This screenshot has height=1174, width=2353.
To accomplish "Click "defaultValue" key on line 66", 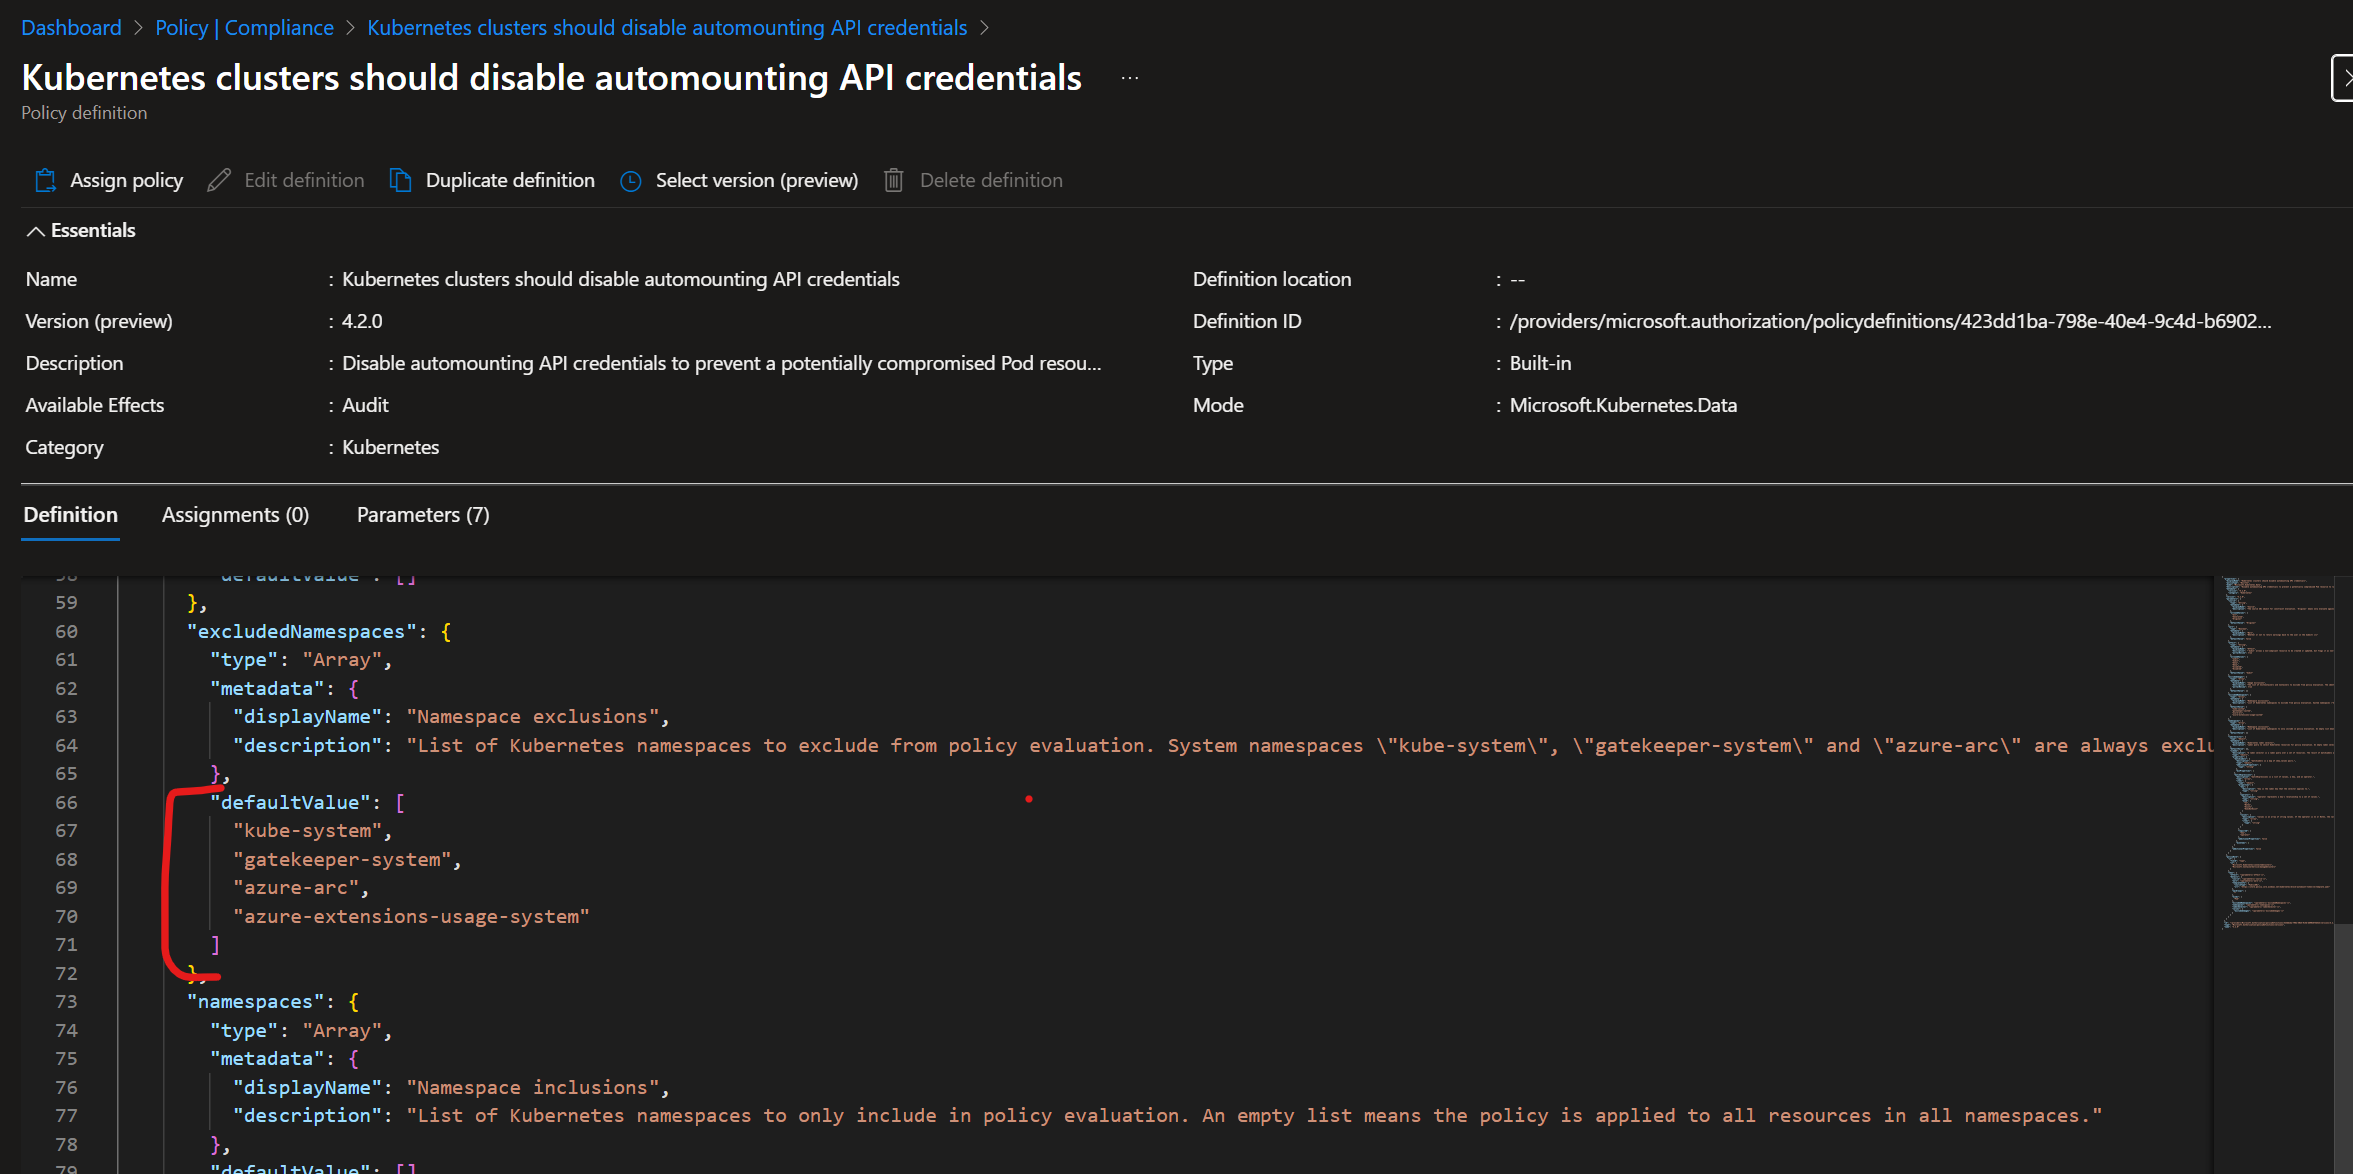I will pos(290,802).
